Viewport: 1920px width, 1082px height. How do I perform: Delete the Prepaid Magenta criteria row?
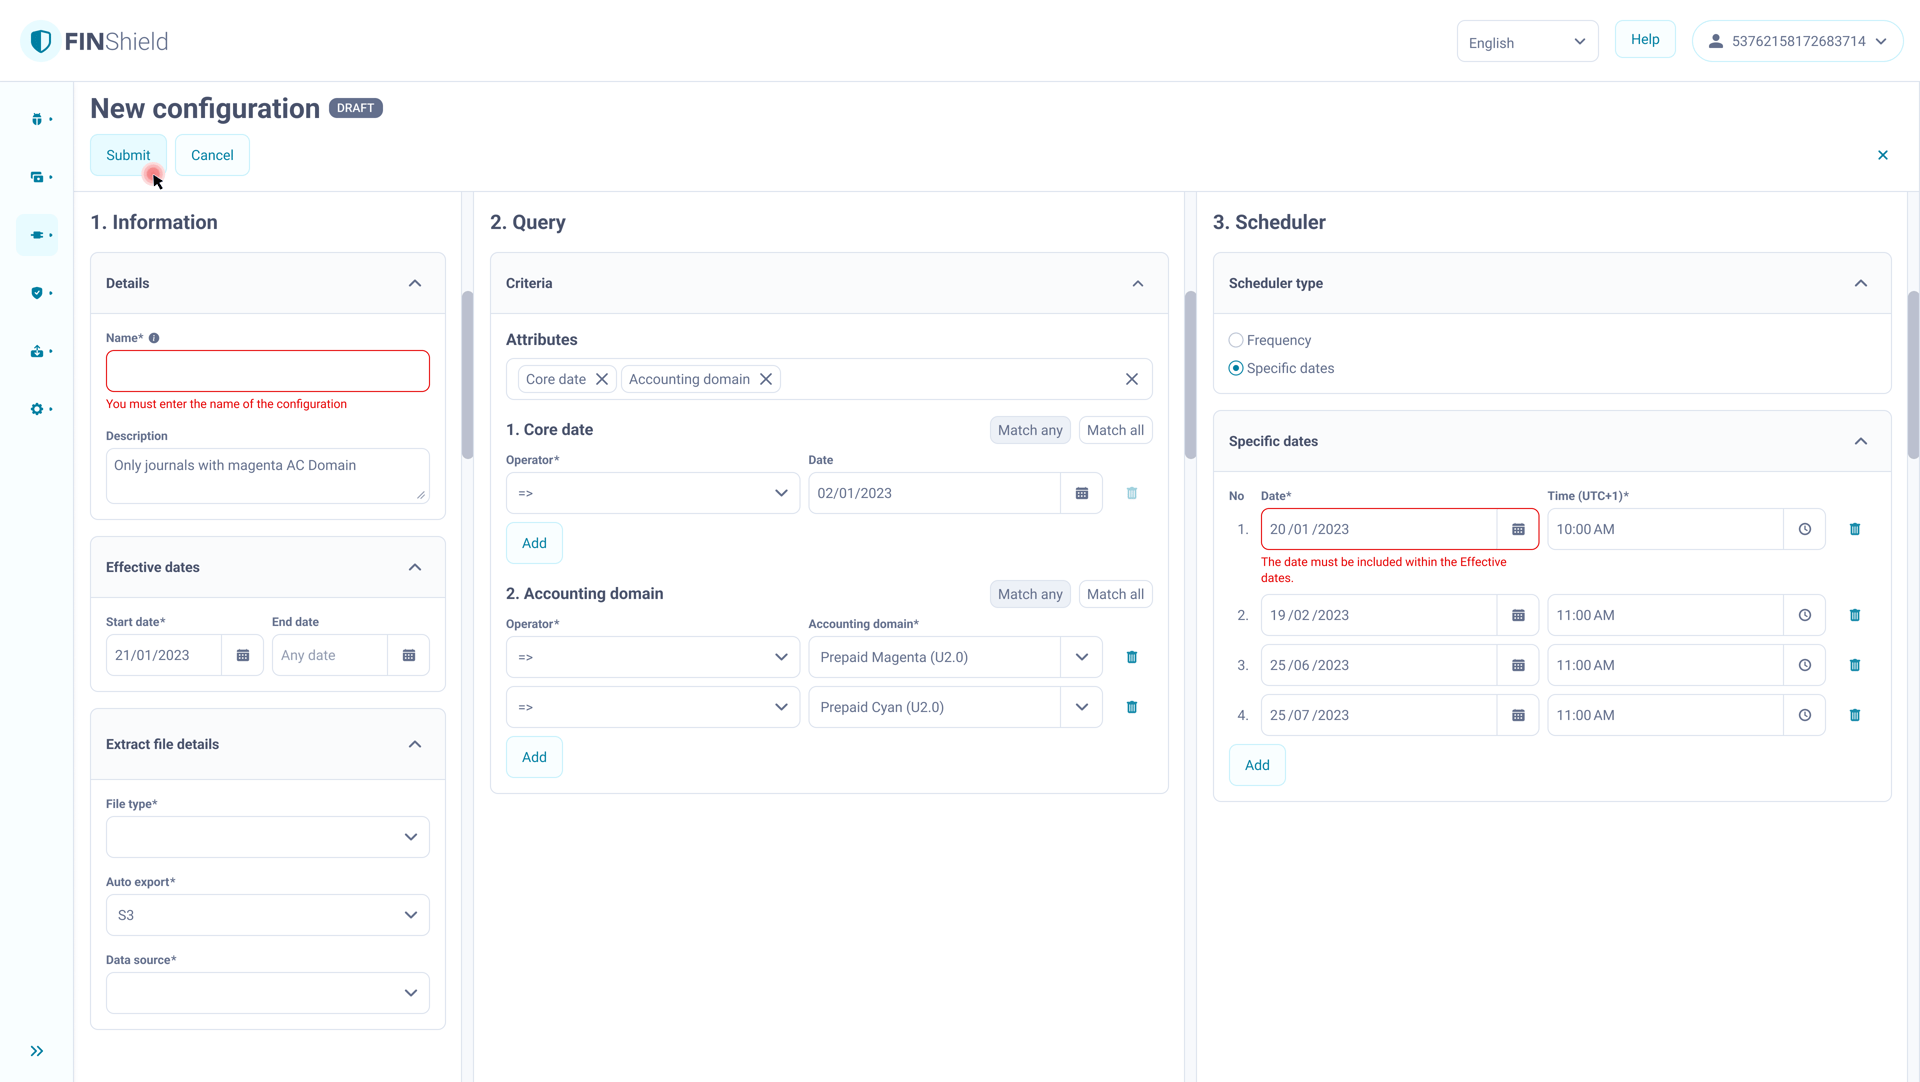[x=1132, y=657]
